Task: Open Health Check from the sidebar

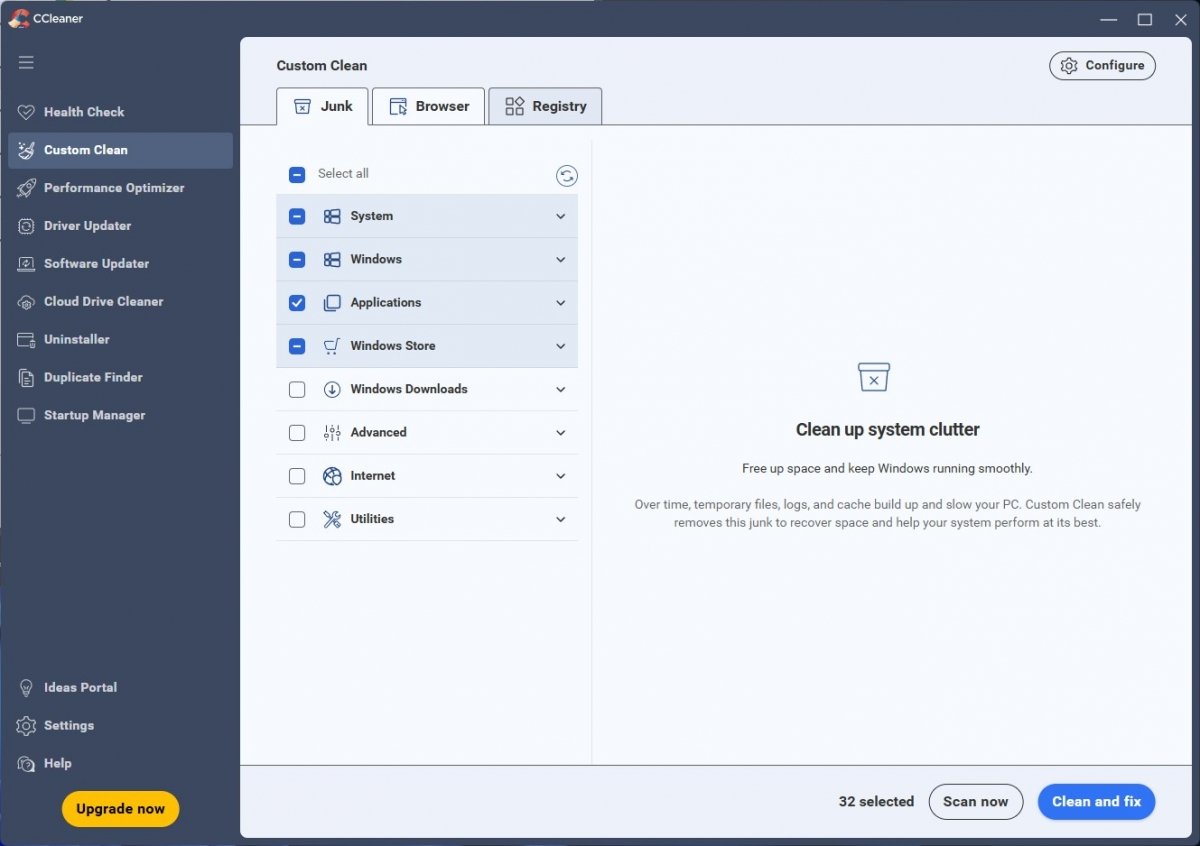Action: (84, 112)
